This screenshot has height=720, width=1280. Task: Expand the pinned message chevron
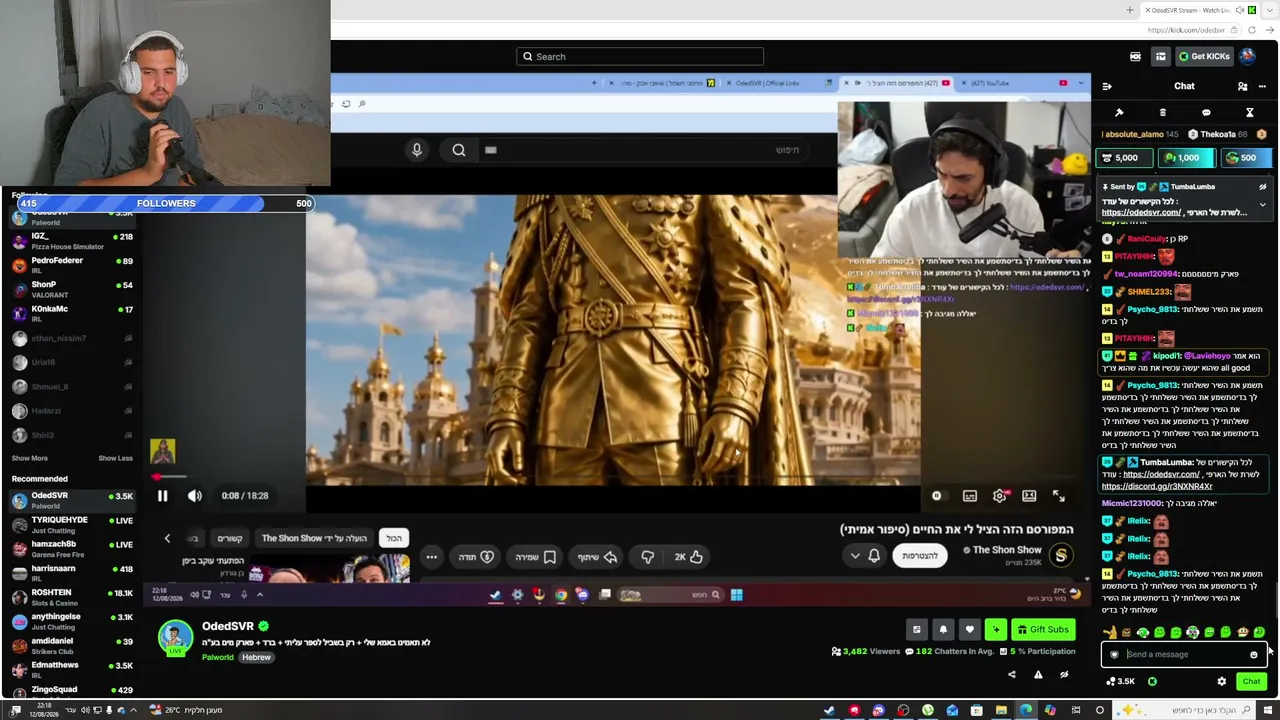pos(1262,205)
